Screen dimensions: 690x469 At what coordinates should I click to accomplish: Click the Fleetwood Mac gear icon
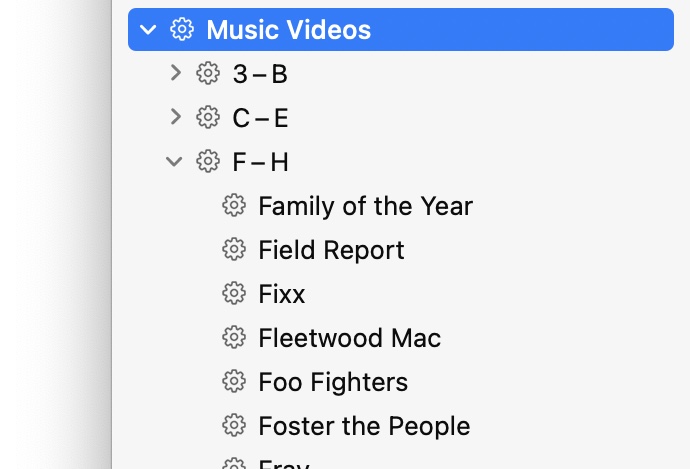point(233,338)
